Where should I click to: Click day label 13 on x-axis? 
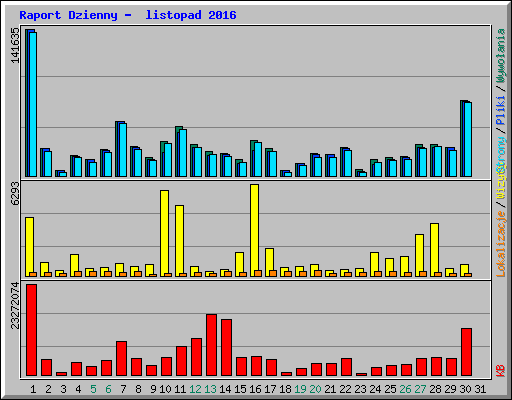210,389
